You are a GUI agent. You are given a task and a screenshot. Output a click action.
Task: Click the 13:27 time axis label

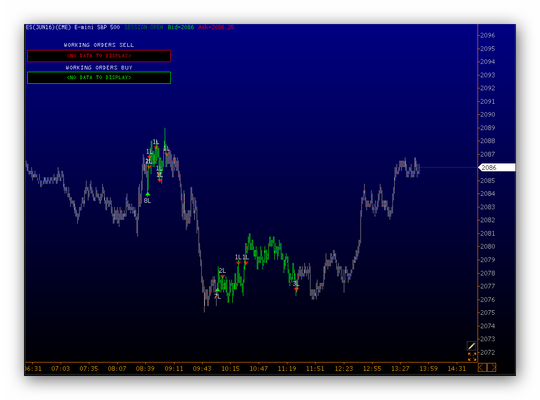(x=400, y=369)
